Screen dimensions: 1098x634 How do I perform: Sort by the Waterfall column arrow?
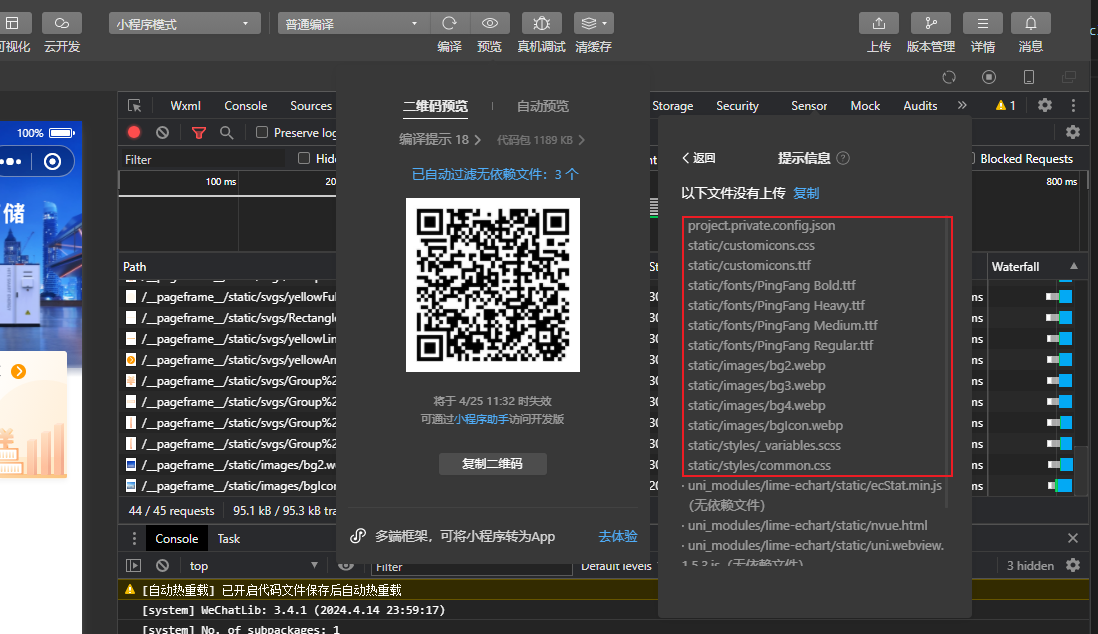click(1073, 266)
